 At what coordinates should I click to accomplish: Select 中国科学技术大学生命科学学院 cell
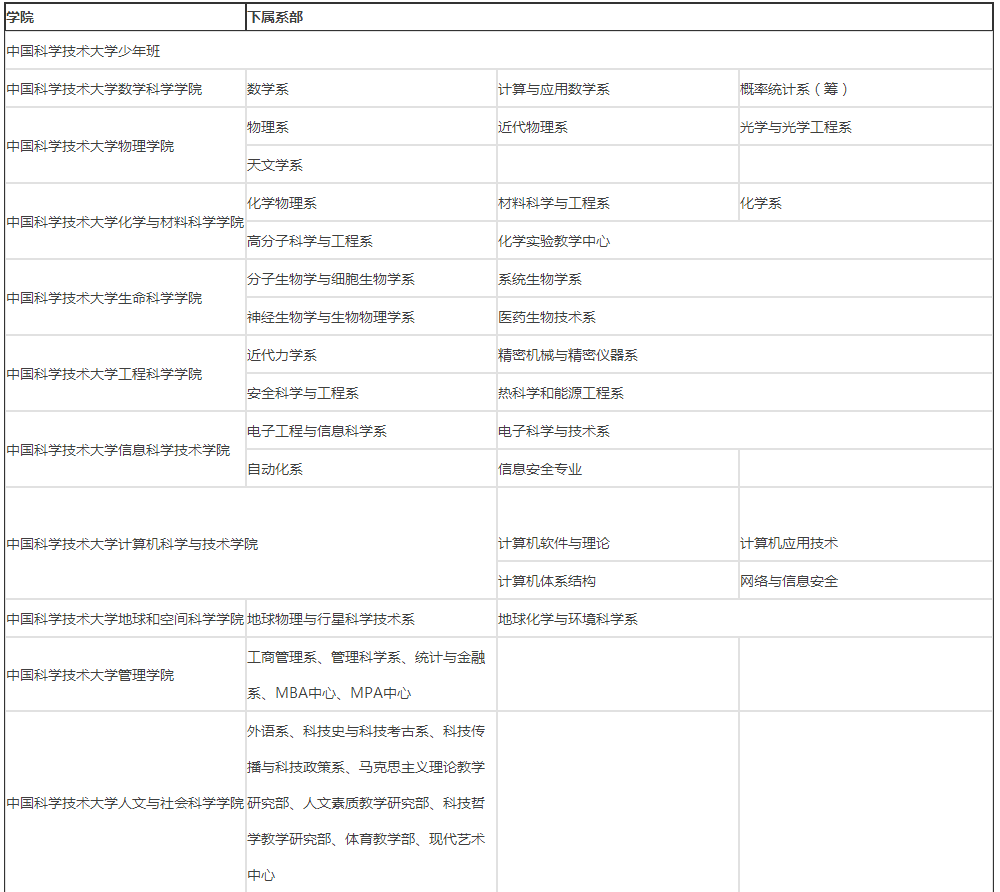pyautogui.click(x=125, y=298)
